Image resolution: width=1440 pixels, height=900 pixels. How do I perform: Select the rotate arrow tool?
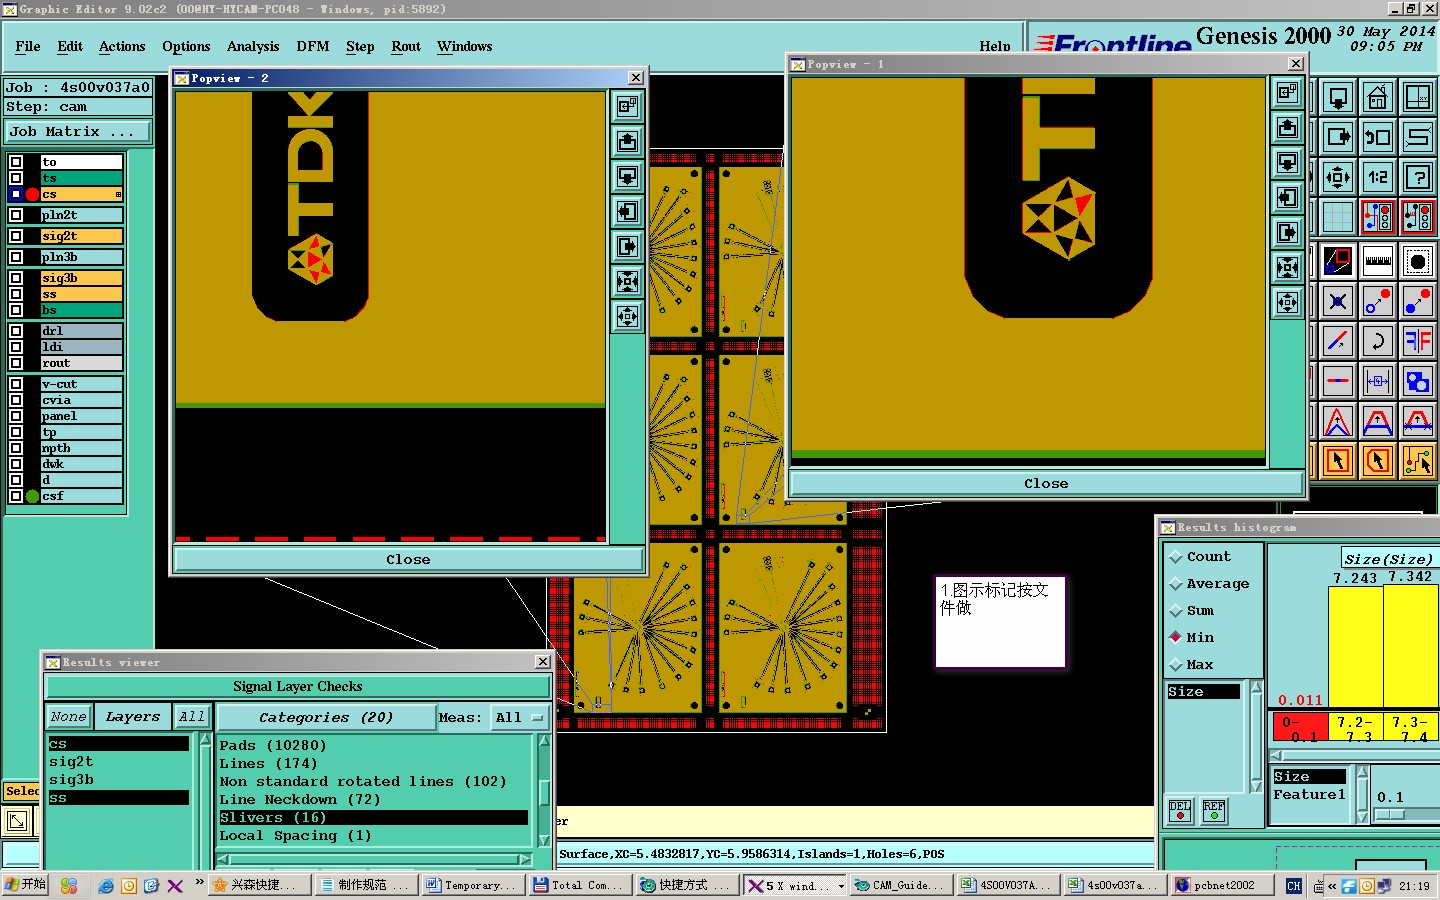[x=1378, y=341]
